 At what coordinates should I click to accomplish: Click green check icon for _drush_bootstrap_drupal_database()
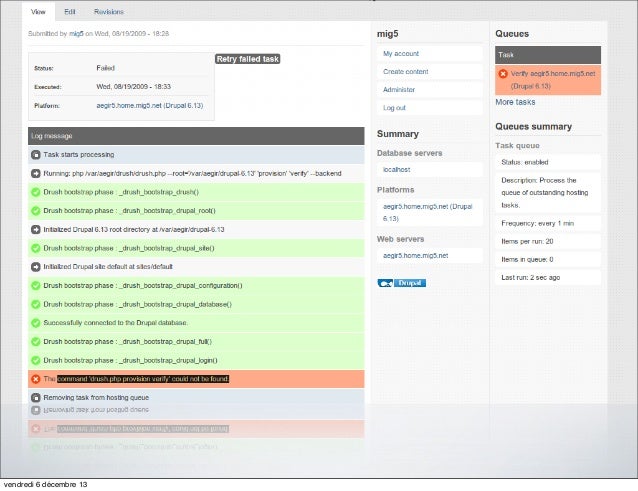pos(36,304)
